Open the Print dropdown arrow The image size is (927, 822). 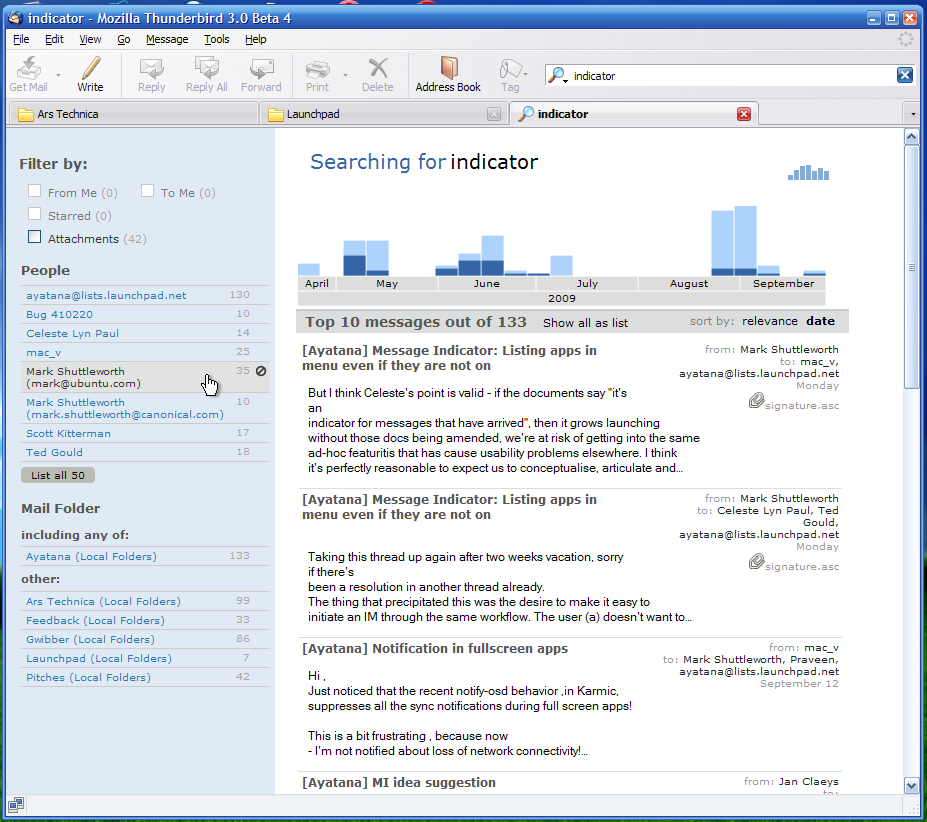coord(345,75)
